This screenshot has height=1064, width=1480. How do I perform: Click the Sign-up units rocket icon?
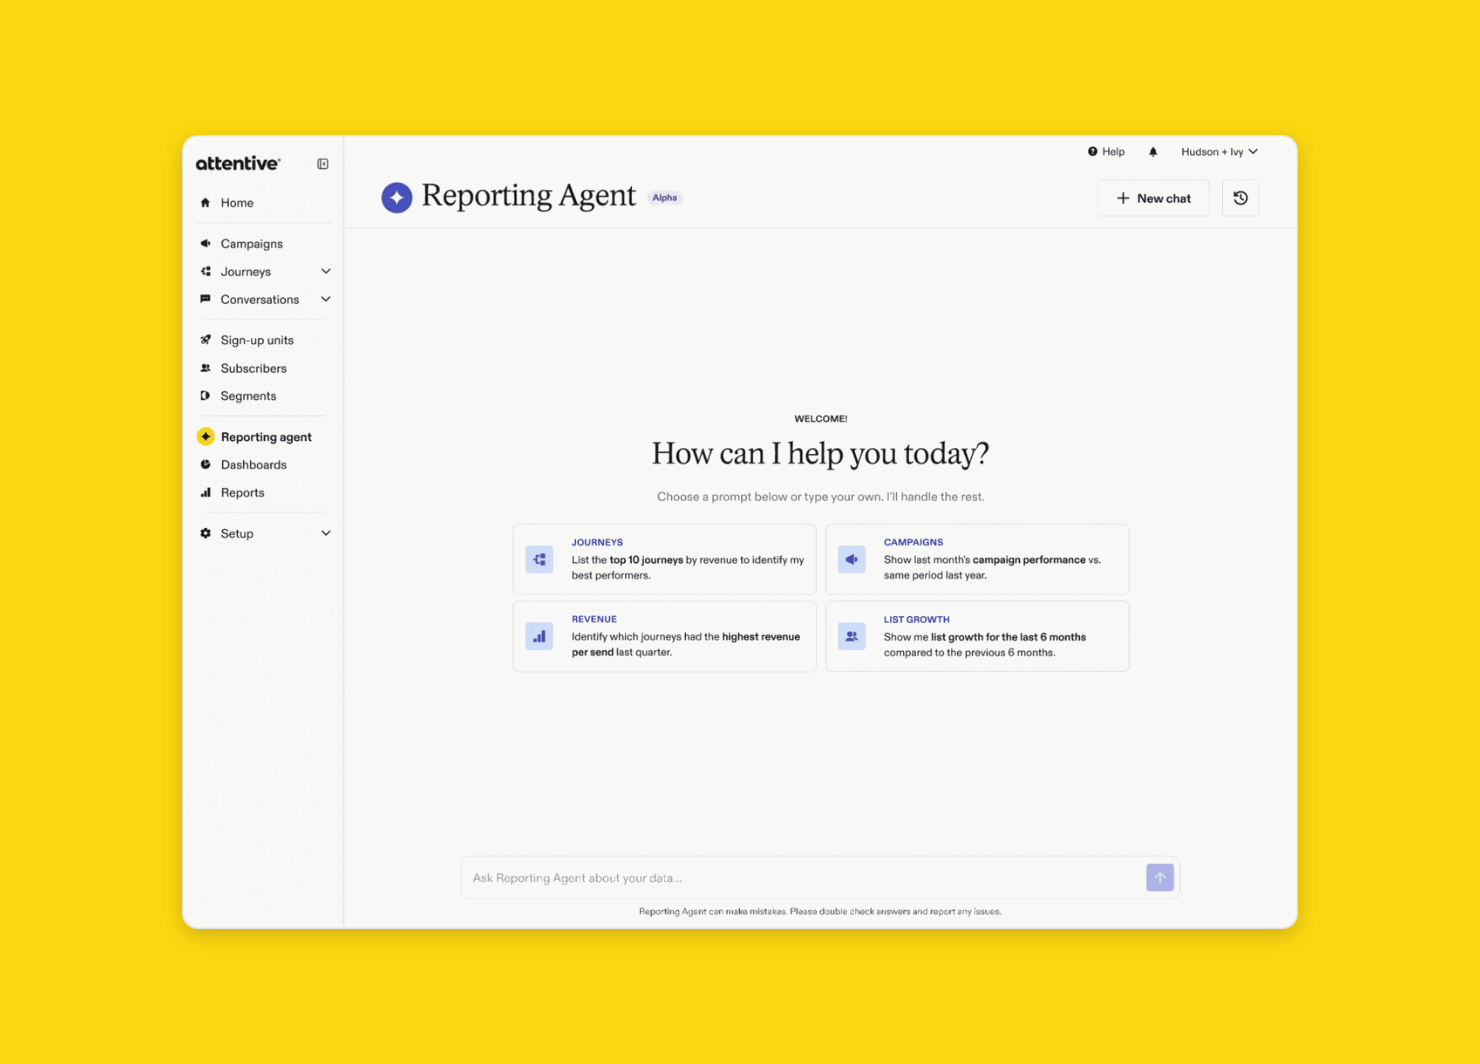coord(206,340)
